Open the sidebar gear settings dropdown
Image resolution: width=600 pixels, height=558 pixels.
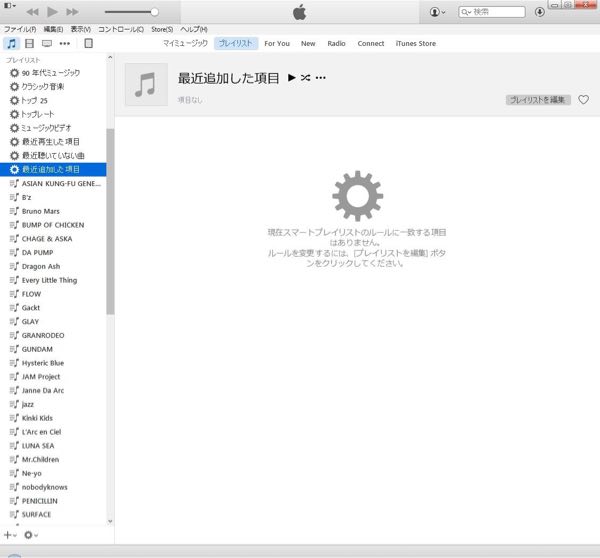(31, 535)
